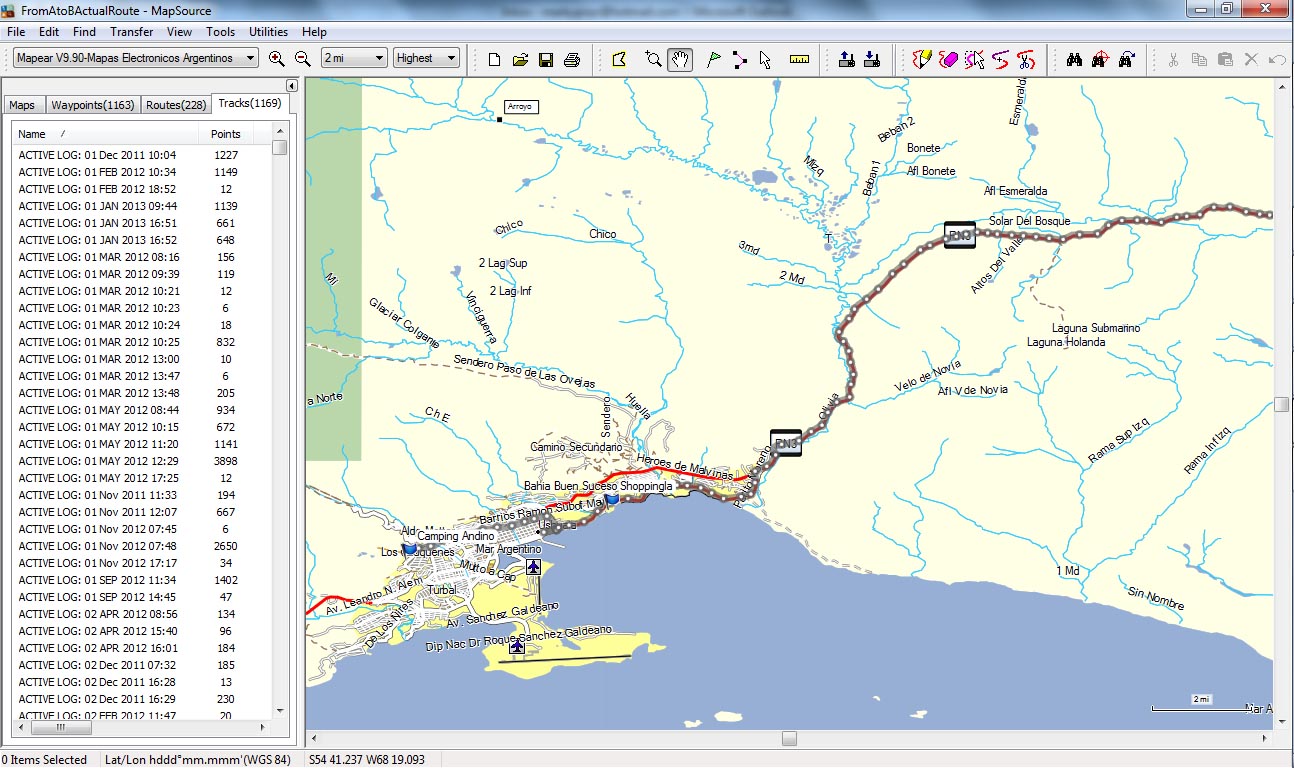
Task: Open the 2 mi zoom scale dropdown
Action: pos(354,58)
